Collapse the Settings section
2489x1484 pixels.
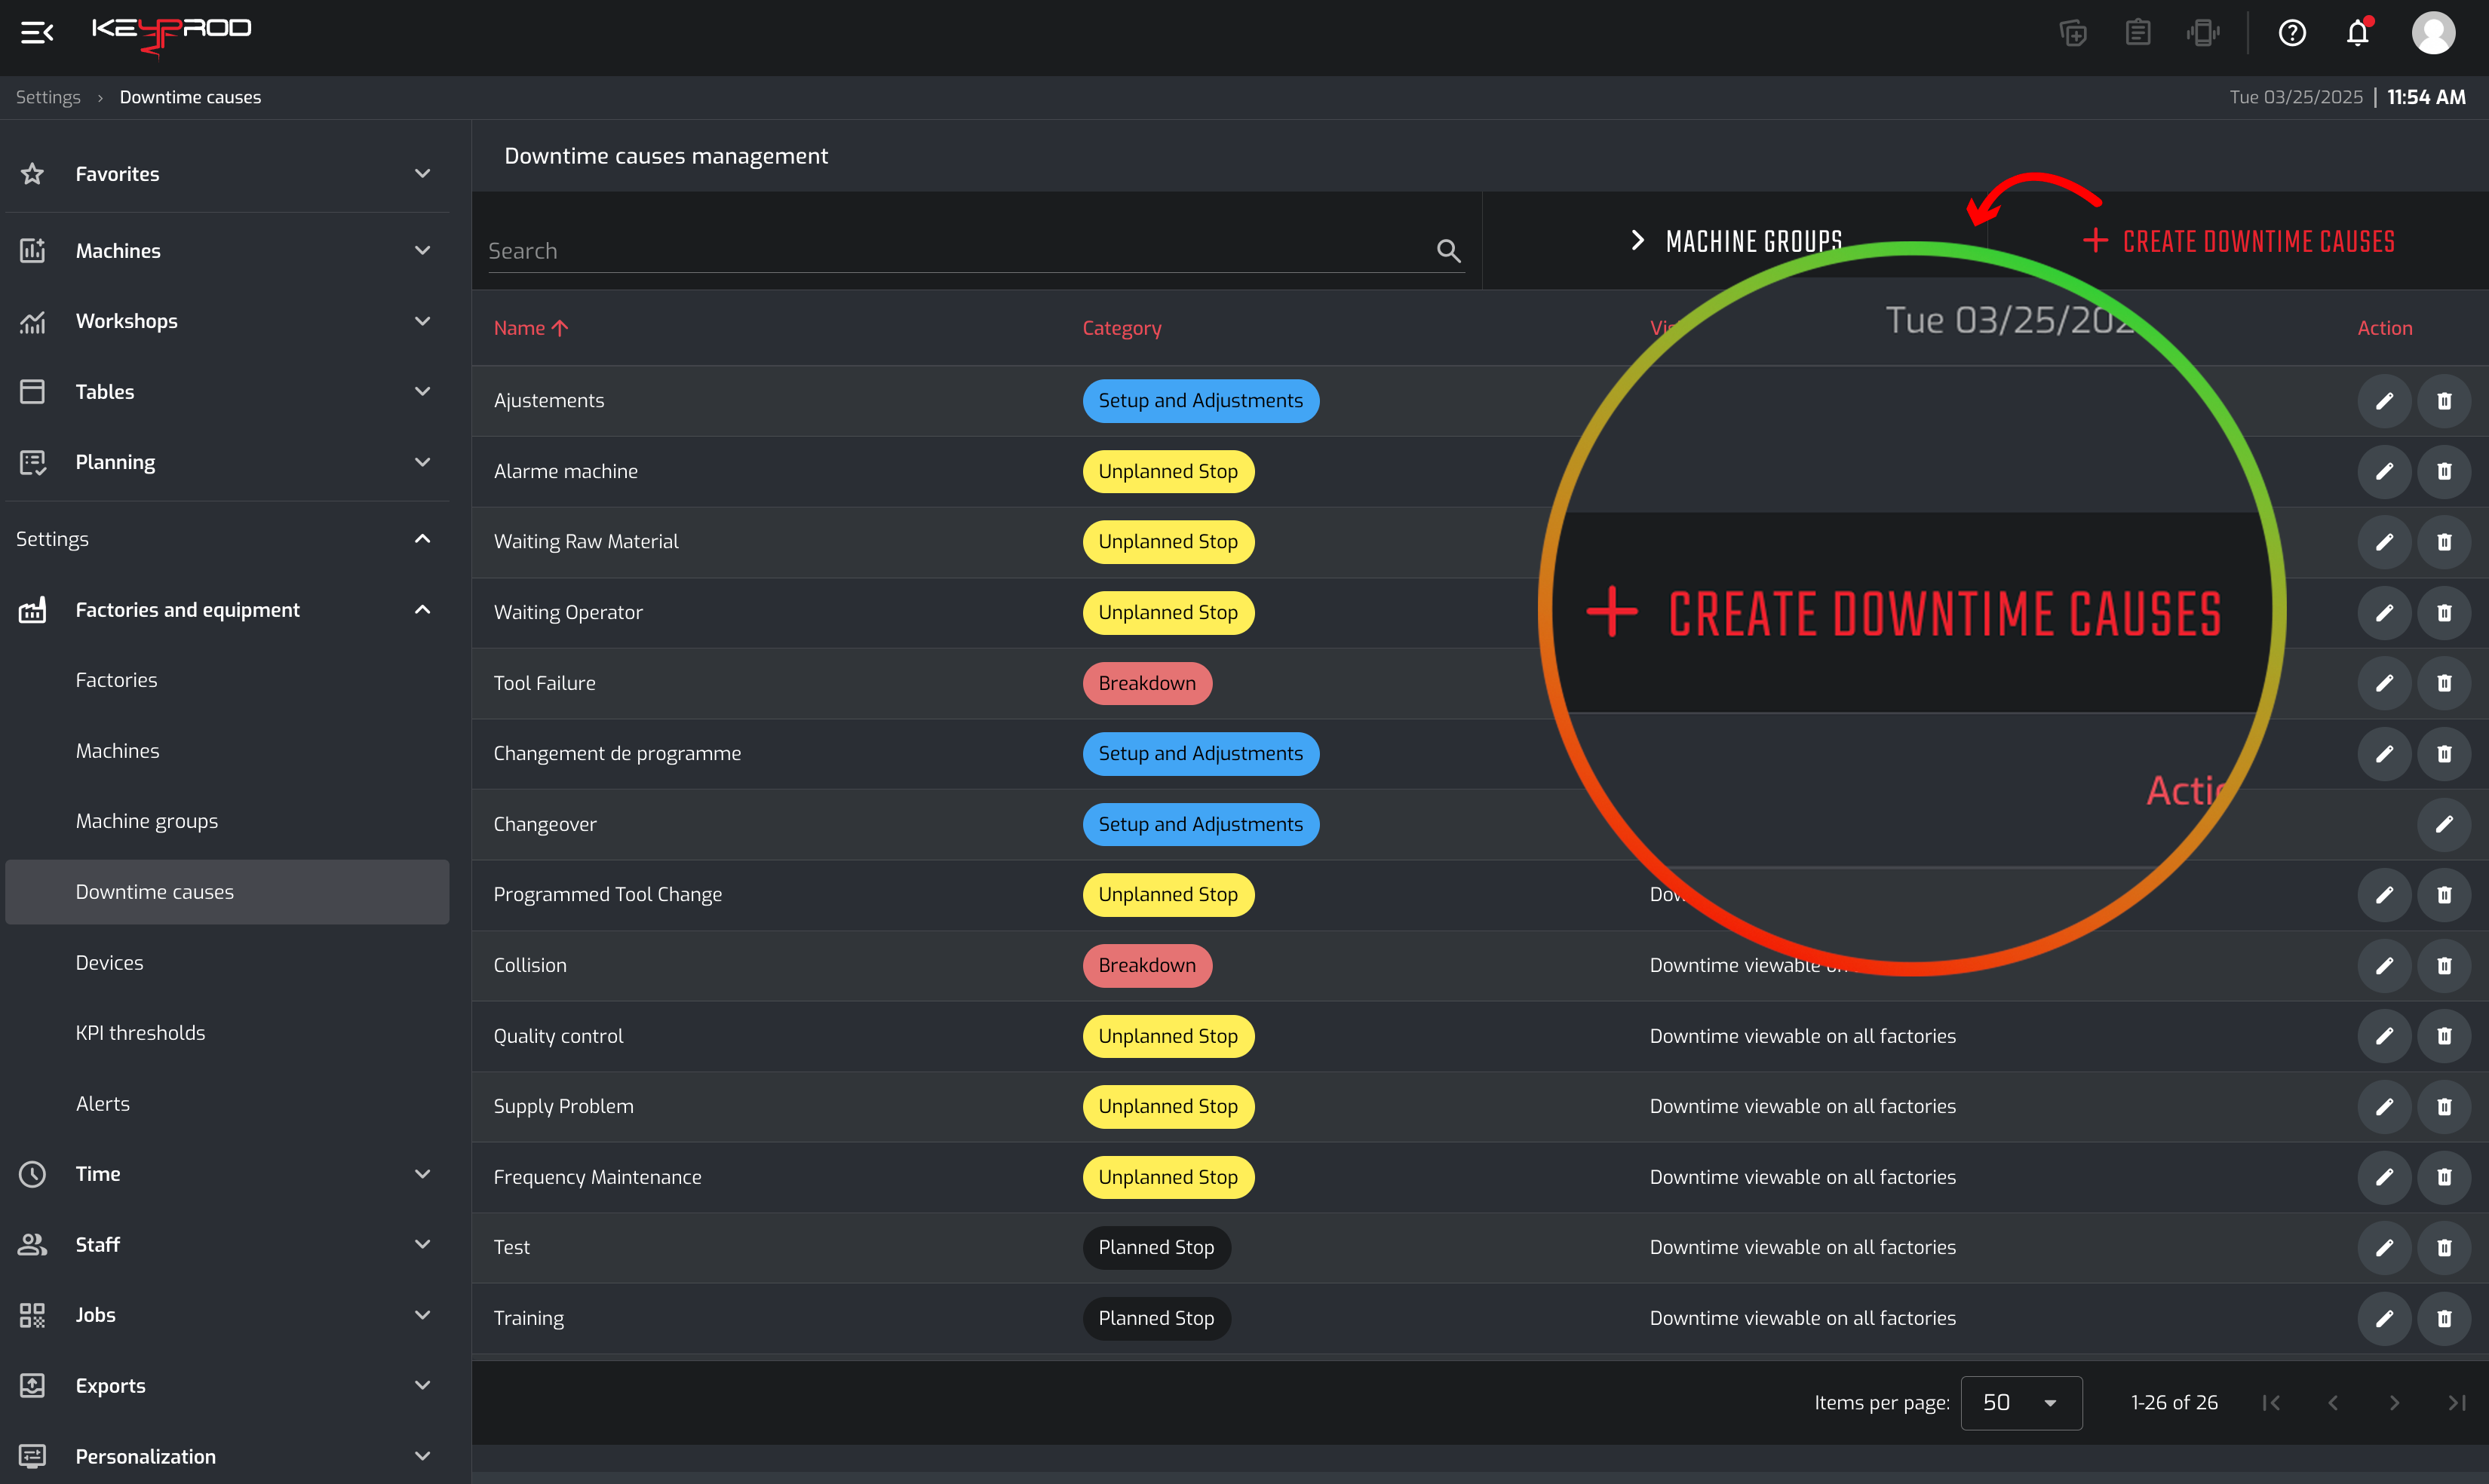227,539
